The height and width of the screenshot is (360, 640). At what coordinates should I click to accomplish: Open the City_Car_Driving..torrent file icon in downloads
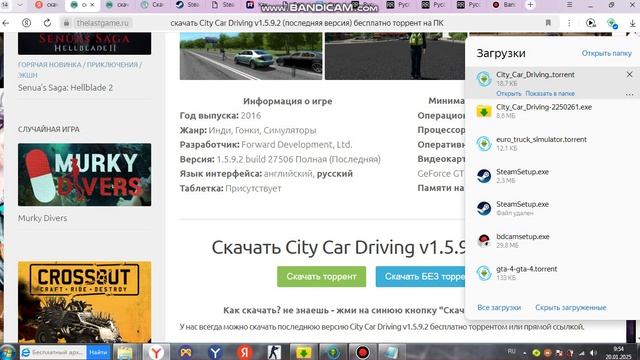tap(484, 78)
